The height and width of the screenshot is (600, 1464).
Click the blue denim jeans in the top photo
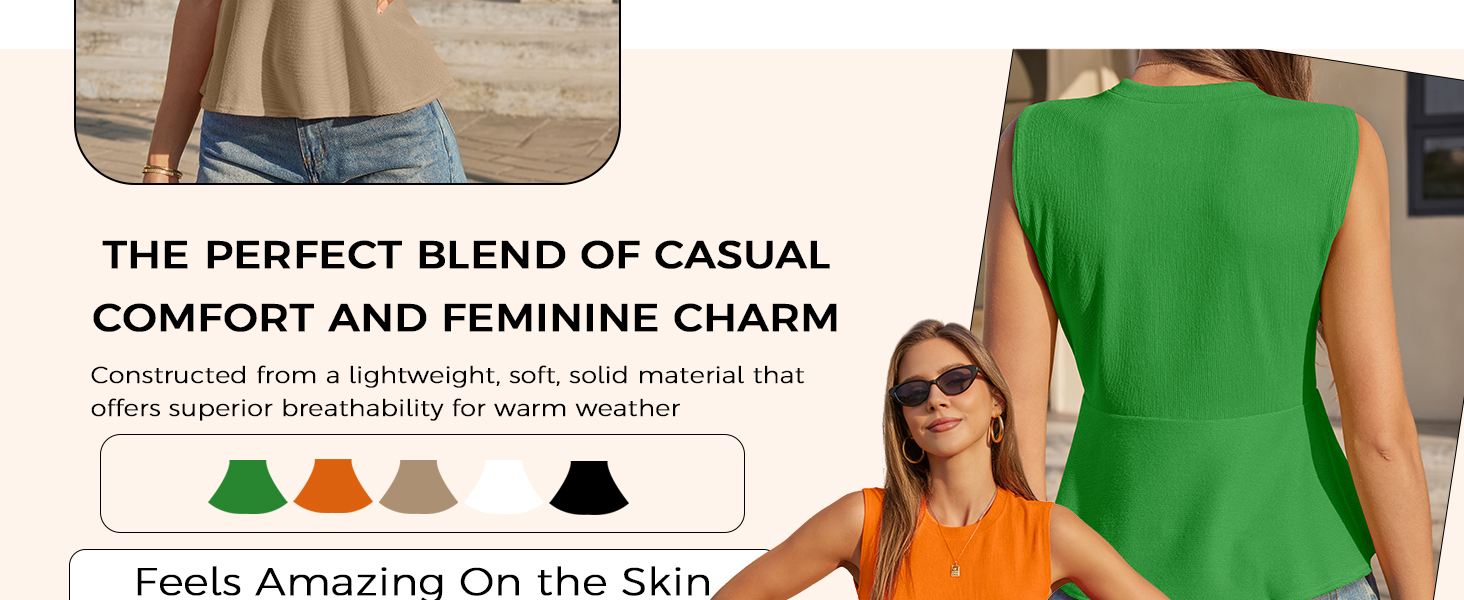click(332, 145)
